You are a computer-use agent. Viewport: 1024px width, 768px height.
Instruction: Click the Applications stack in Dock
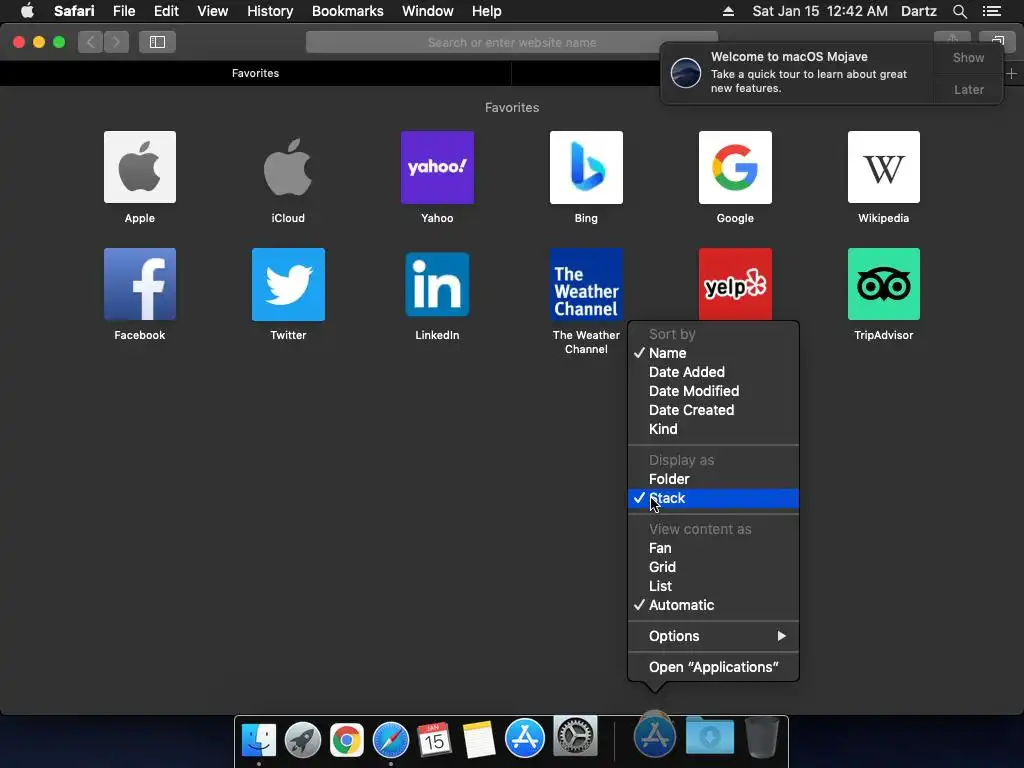[654, 734]
